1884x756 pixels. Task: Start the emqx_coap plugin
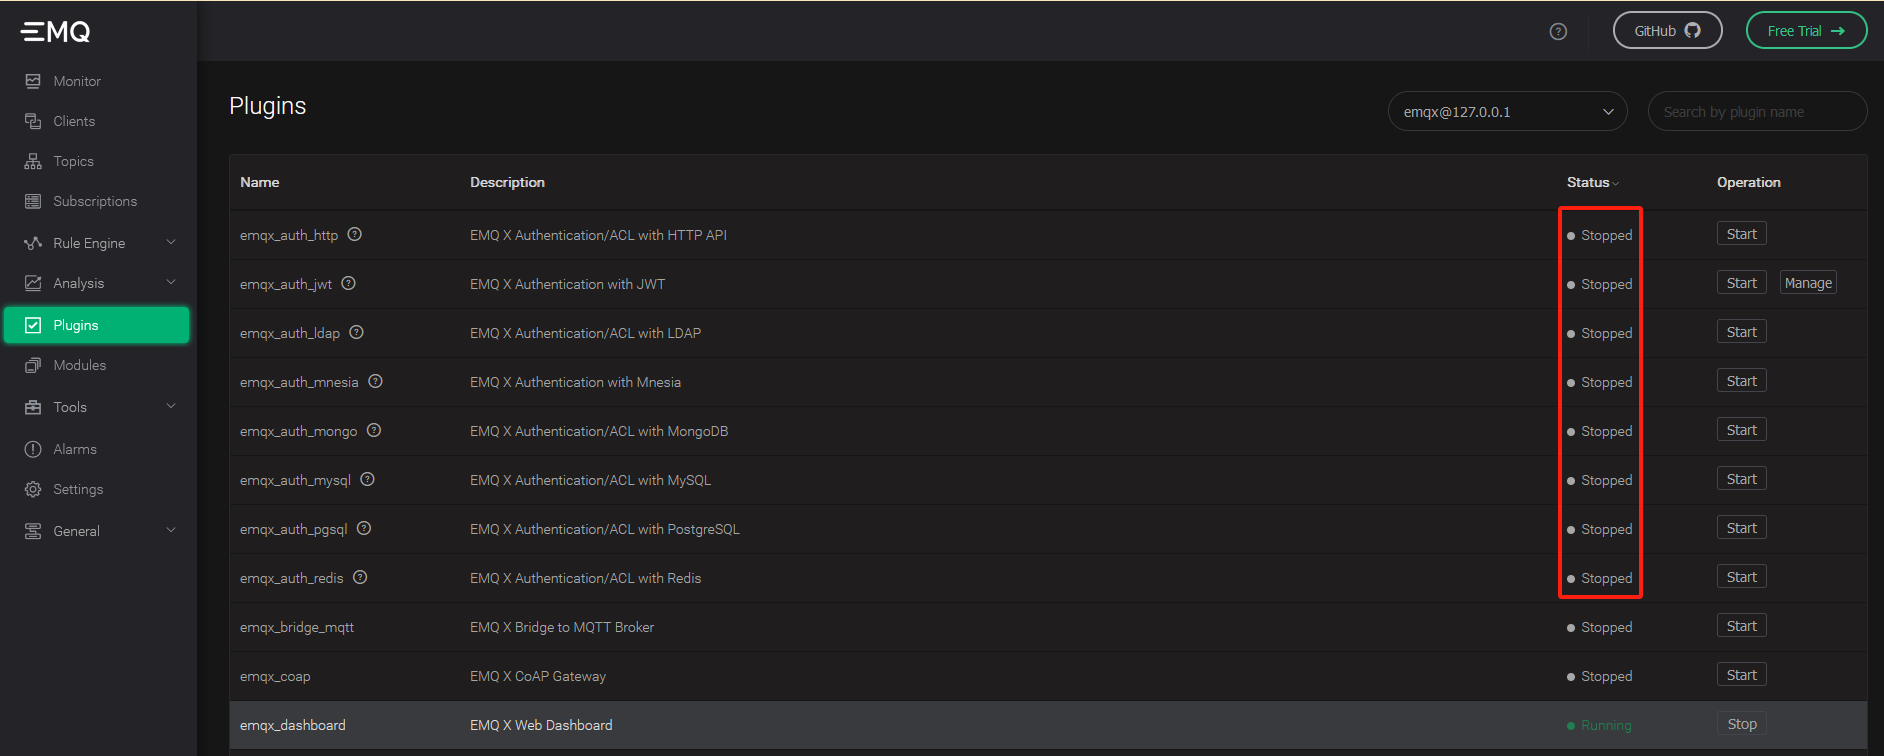point(1741,675)
